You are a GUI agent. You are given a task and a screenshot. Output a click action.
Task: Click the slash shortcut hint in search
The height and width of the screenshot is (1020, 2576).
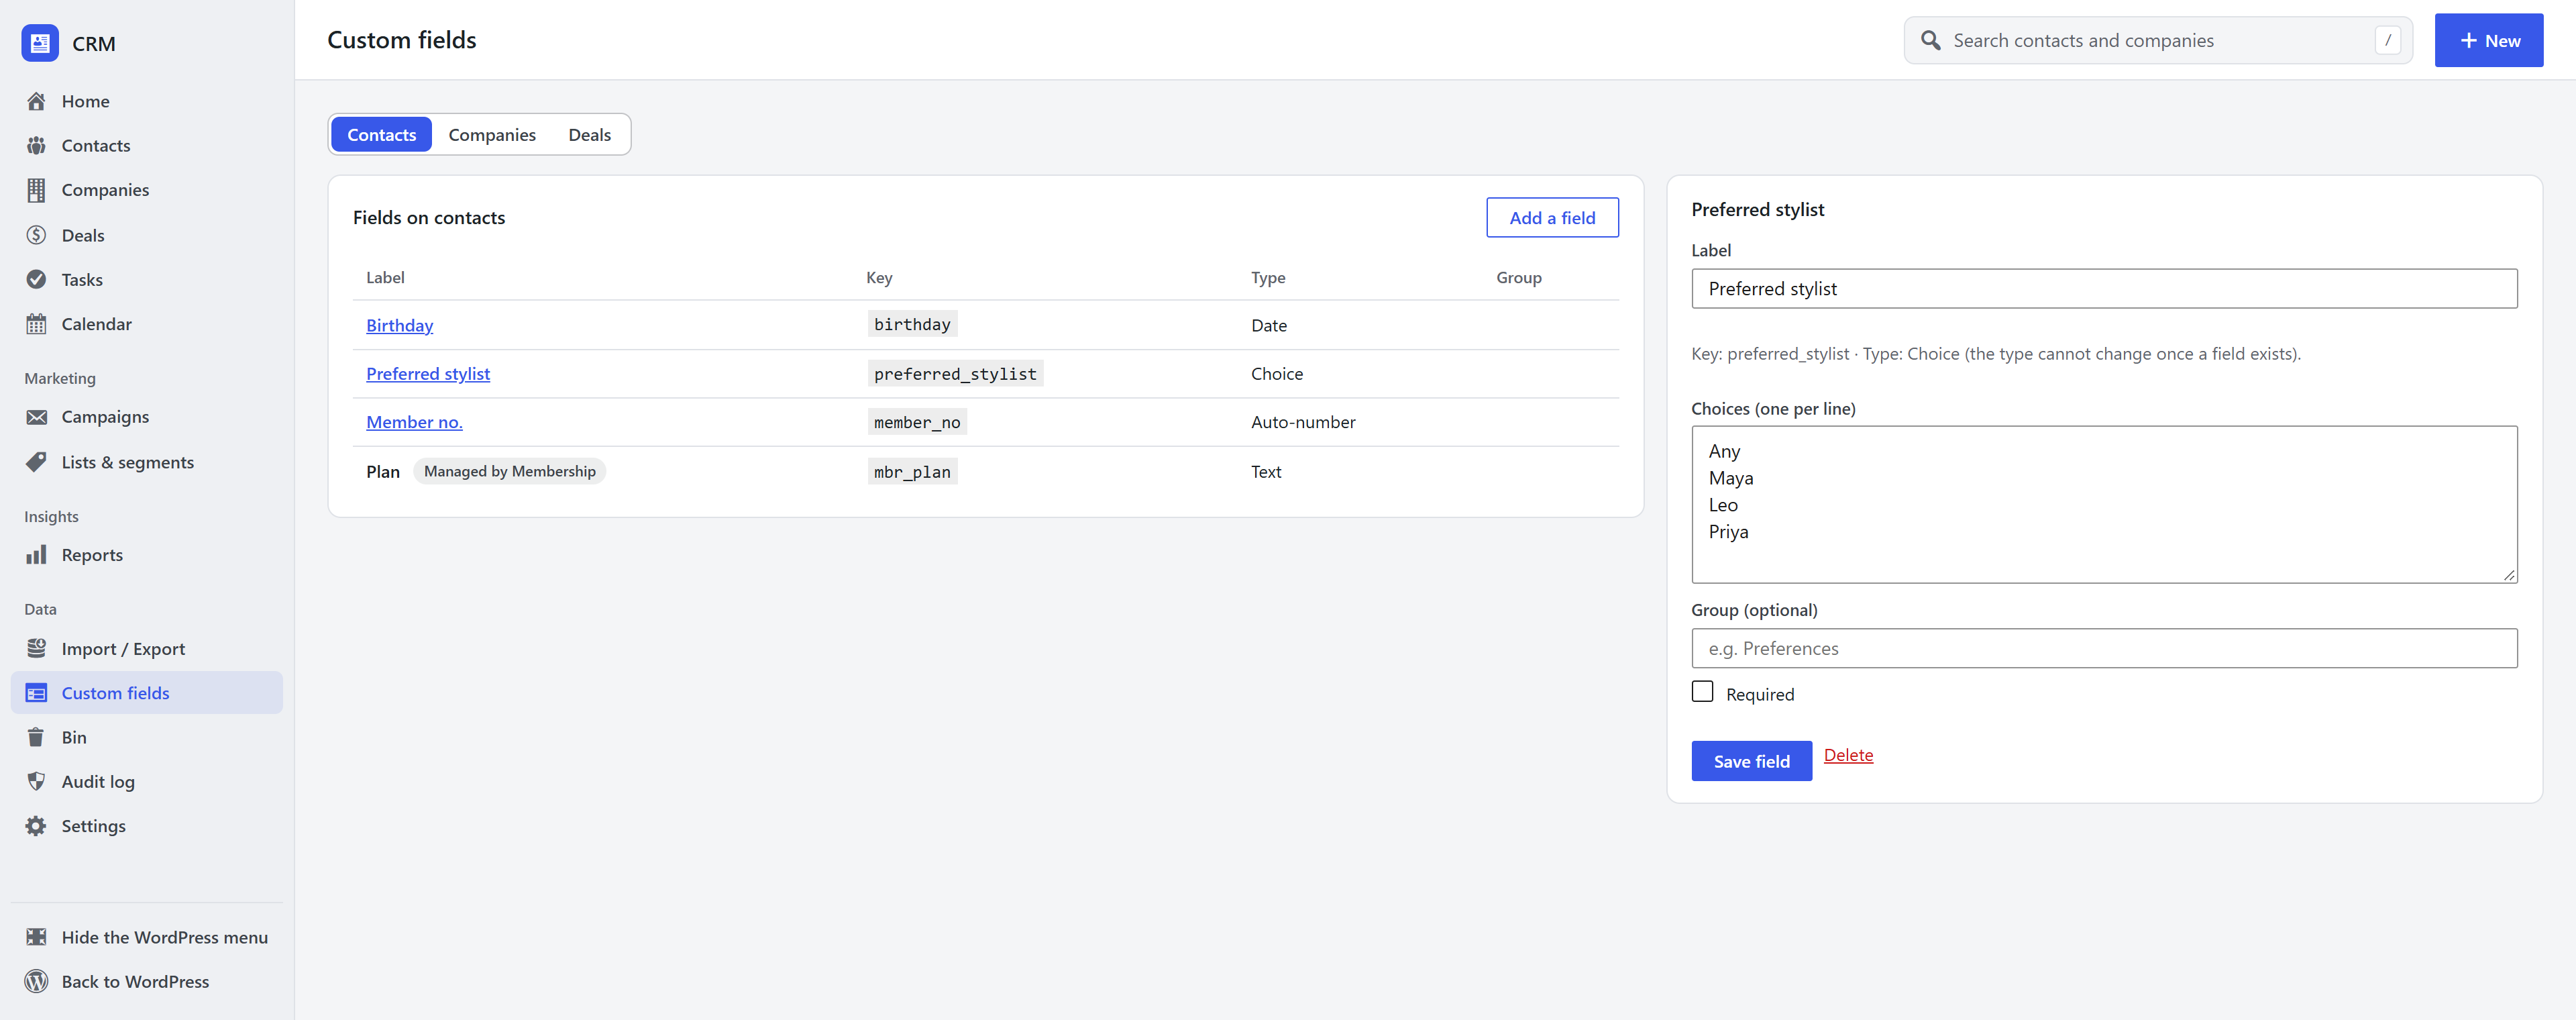2387,40
